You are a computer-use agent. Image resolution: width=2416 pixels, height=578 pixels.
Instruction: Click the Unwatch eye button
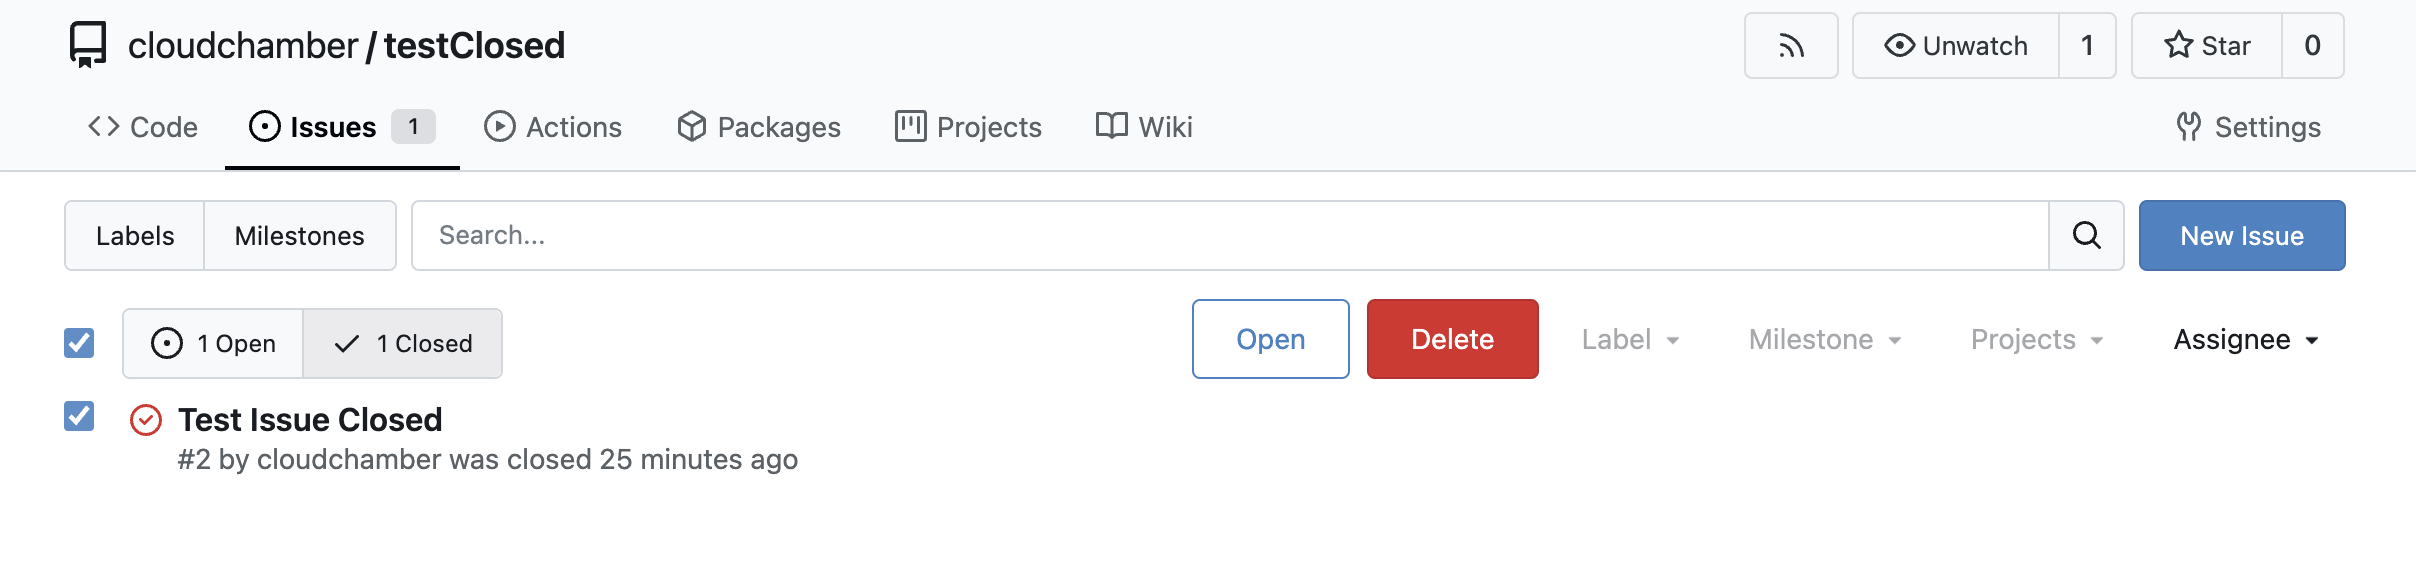[1956, 46]
